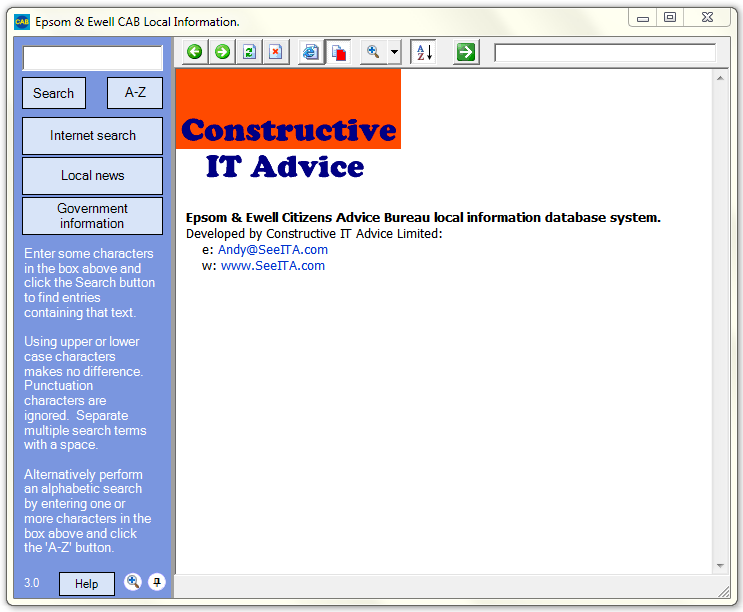The image size is (743, 612).
Task: Open Internet search
Action: pyautogui.click(x=92, y=136)
